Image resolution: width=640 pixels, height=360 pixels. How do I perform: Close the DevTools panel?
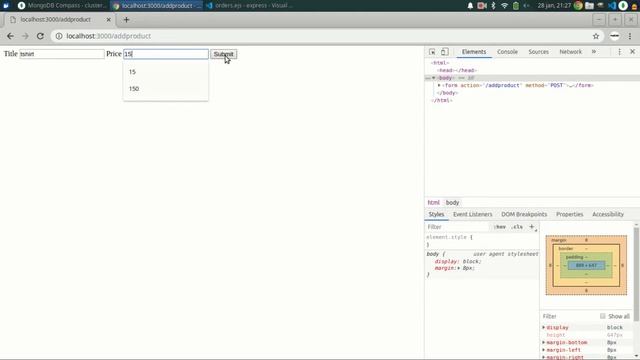[x=632, y=52]
